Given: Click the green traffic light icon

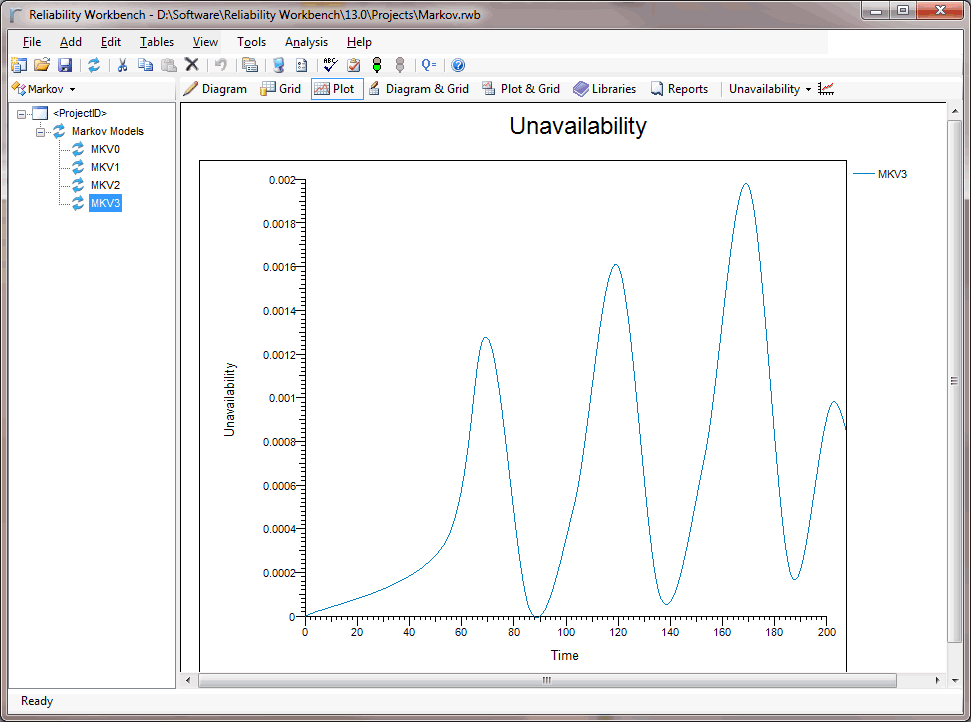Looking at the screenshot, I should (377, 65).
